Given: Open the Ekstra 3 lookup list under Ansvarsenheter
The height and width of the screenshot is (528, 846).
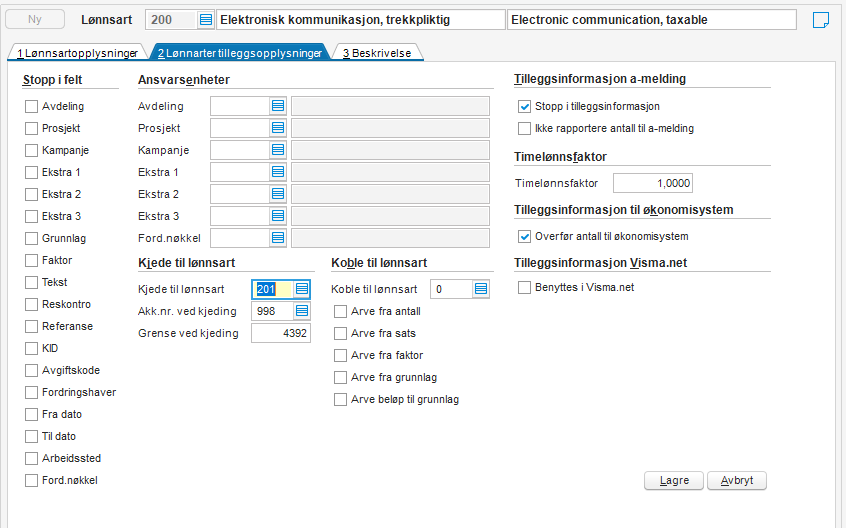Looking at the screenshot, I should [x=278, y=216].
